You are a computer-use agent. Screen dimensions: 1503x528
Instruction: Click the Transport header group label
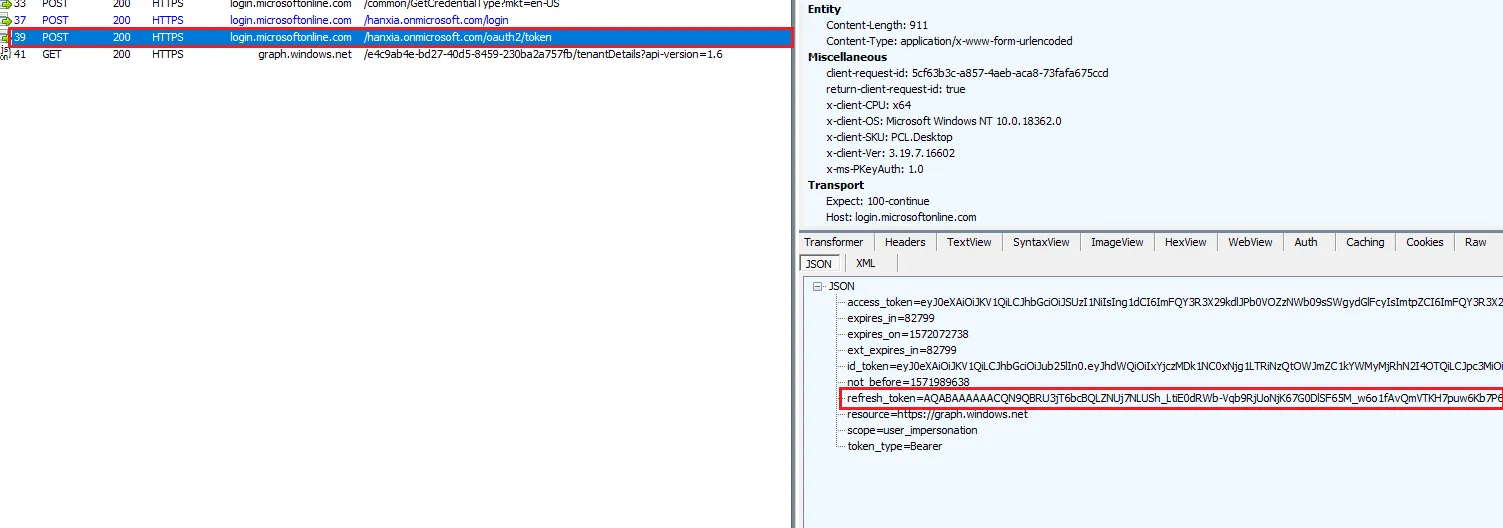(836, 185)
